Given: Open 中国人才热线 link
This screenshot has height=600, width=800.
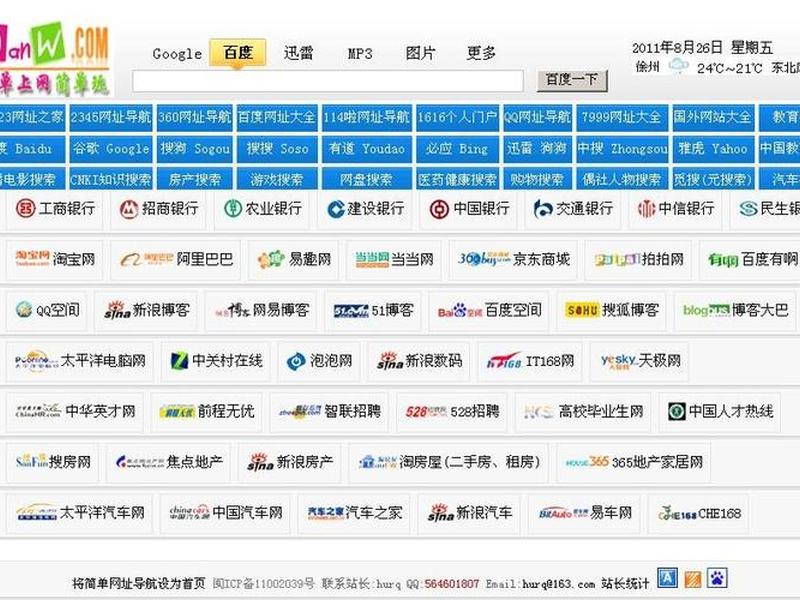Looking at the screenshot, I should [x=720, y=411].
